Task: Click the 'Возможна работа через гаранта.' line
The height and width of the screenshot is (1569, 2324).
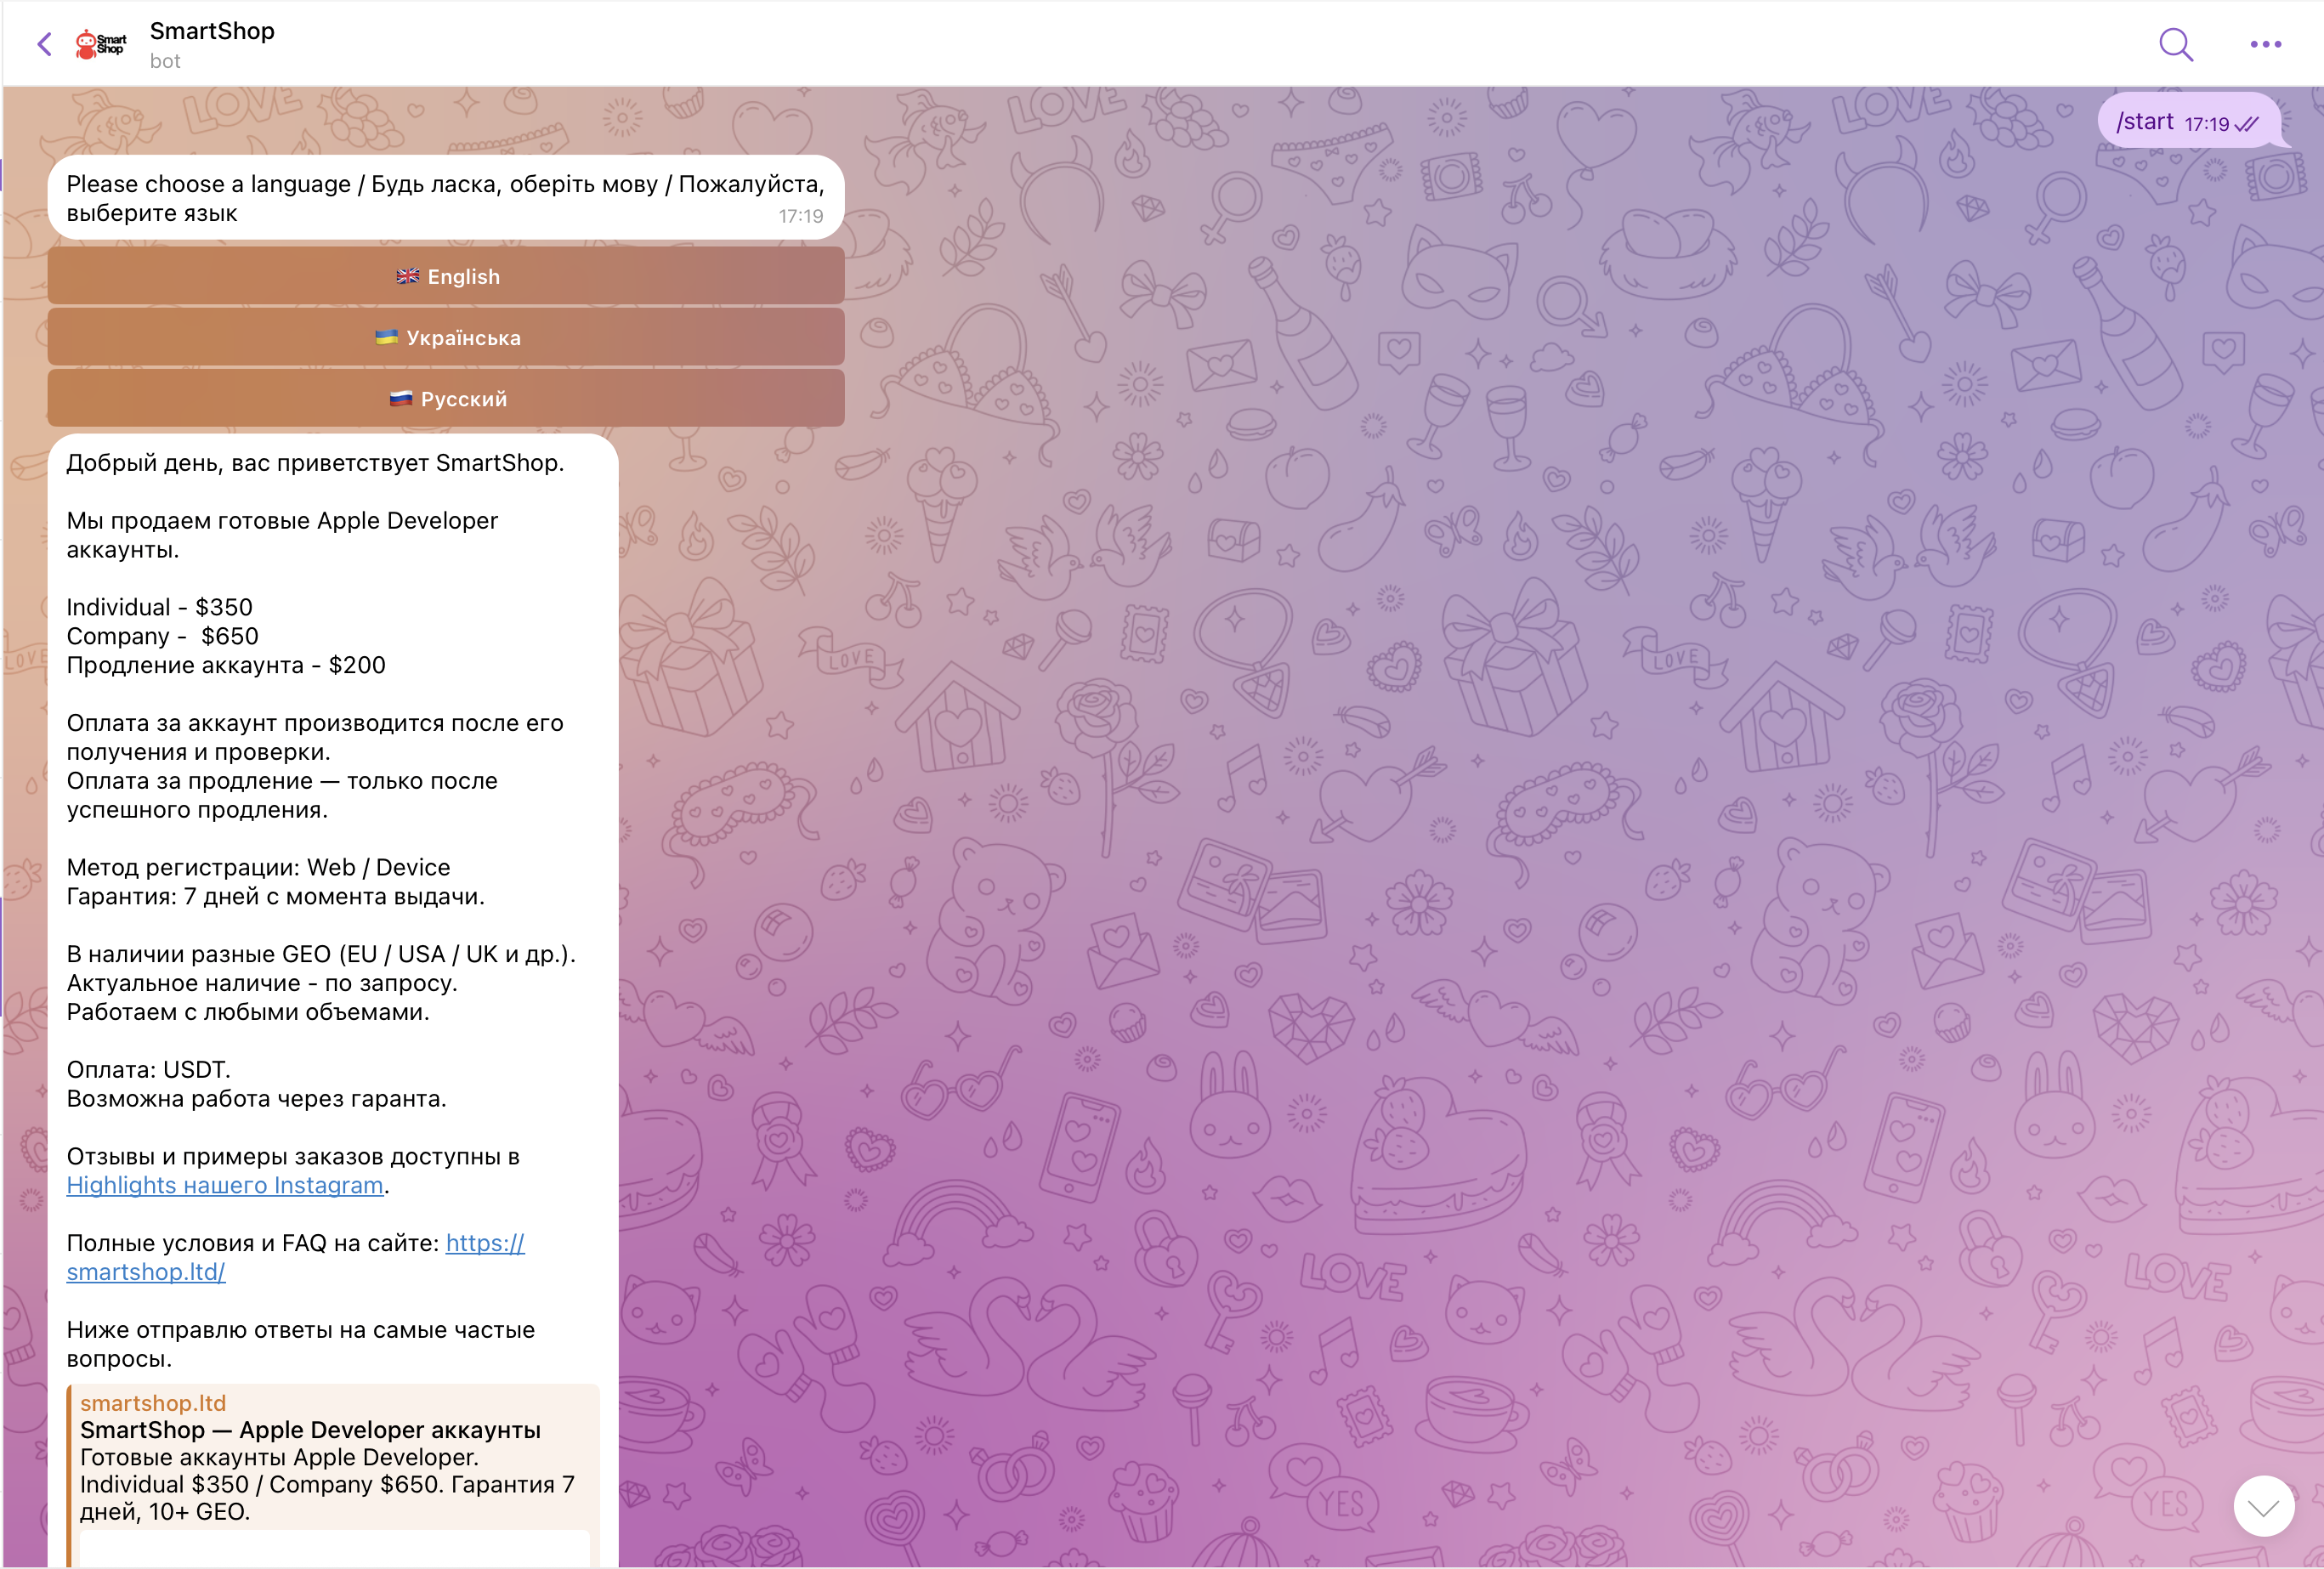Action: pyautogui.click(x=257, y=1099)
